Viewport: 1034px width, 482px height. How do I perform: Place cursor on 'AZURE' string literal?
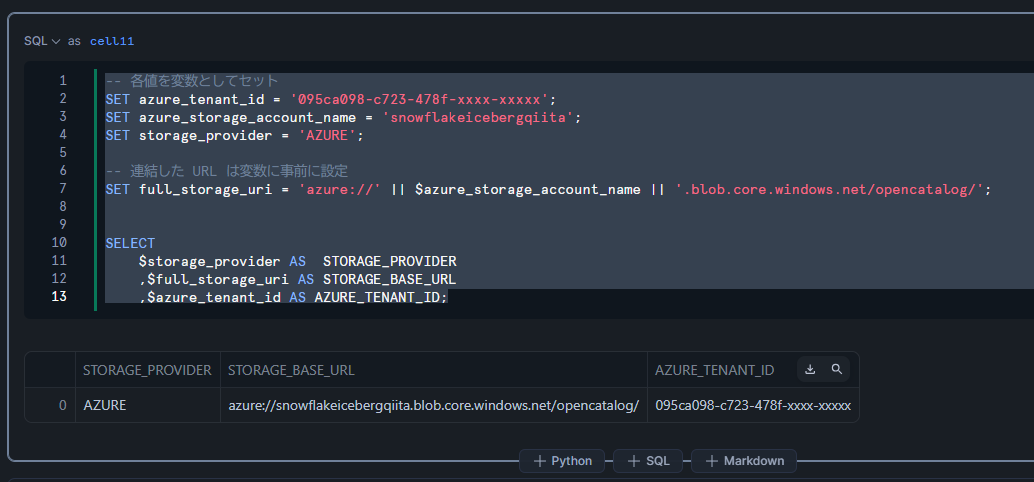(x=328, y=135)
